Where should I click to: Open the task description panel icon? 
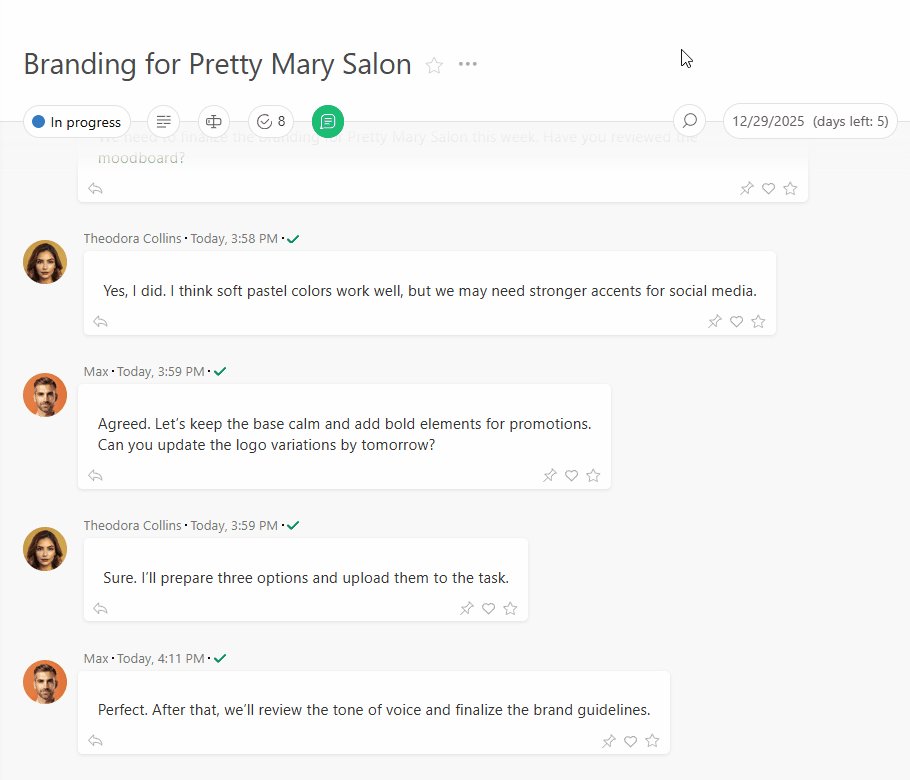[x=163, y=121]
